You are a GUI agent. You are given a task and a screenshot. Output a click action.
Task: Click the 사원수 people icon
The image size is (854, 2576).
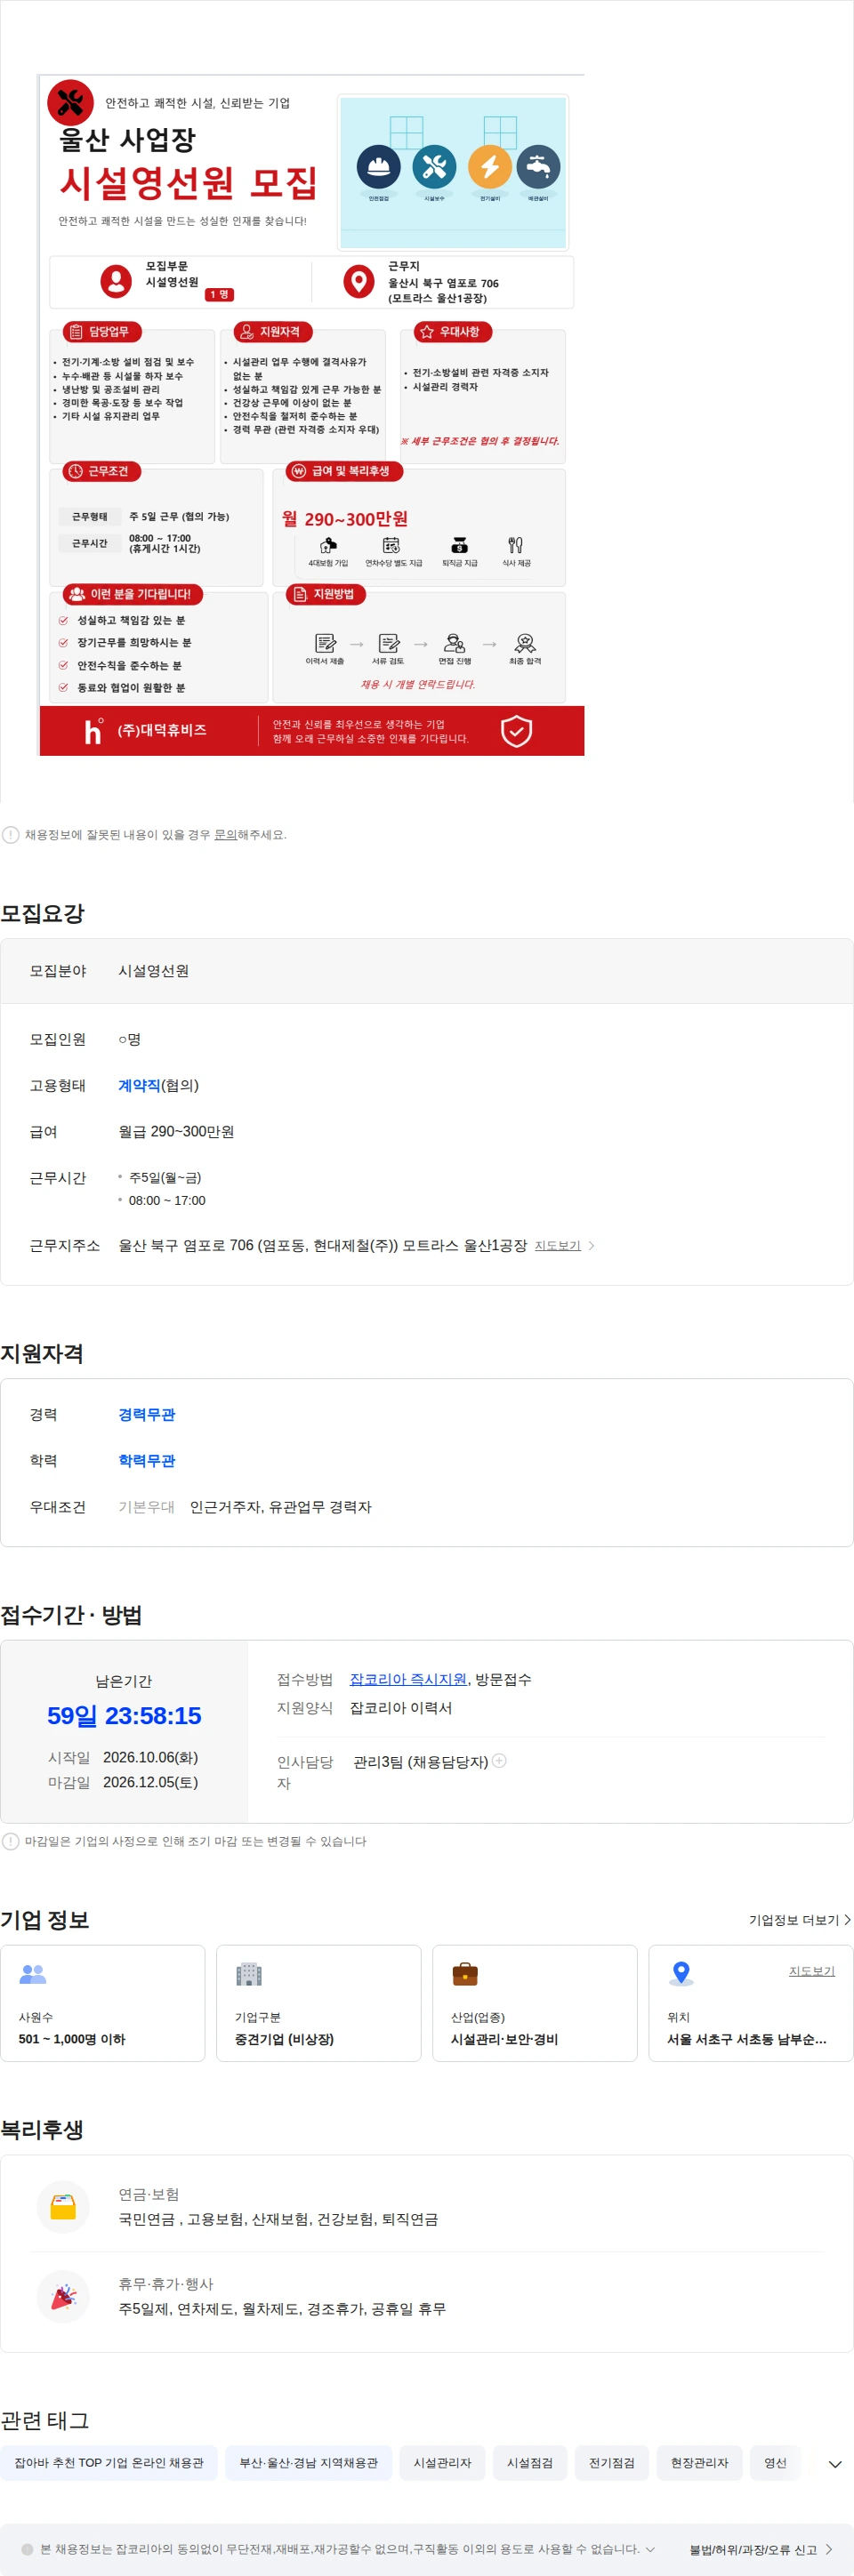(x=33, y=1974)
